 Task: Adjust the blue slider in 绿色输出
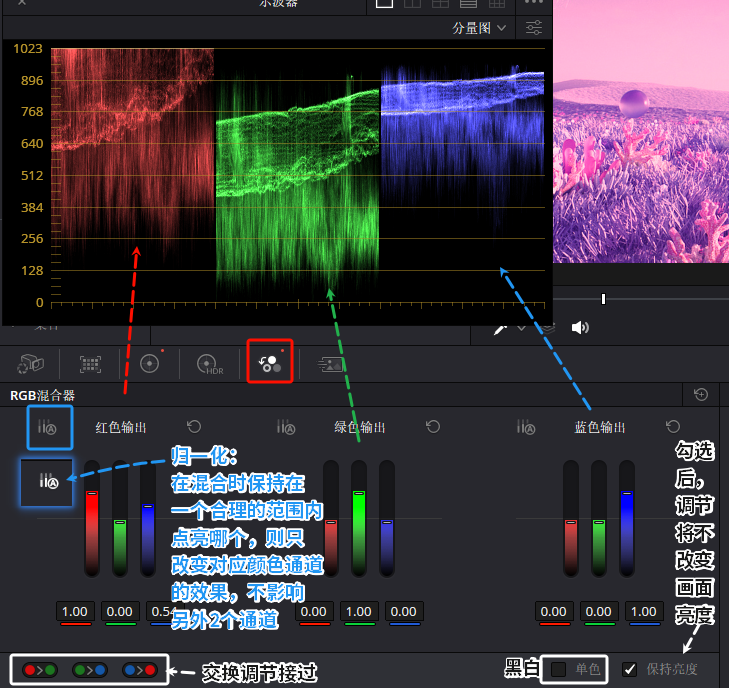coord(387,519)
